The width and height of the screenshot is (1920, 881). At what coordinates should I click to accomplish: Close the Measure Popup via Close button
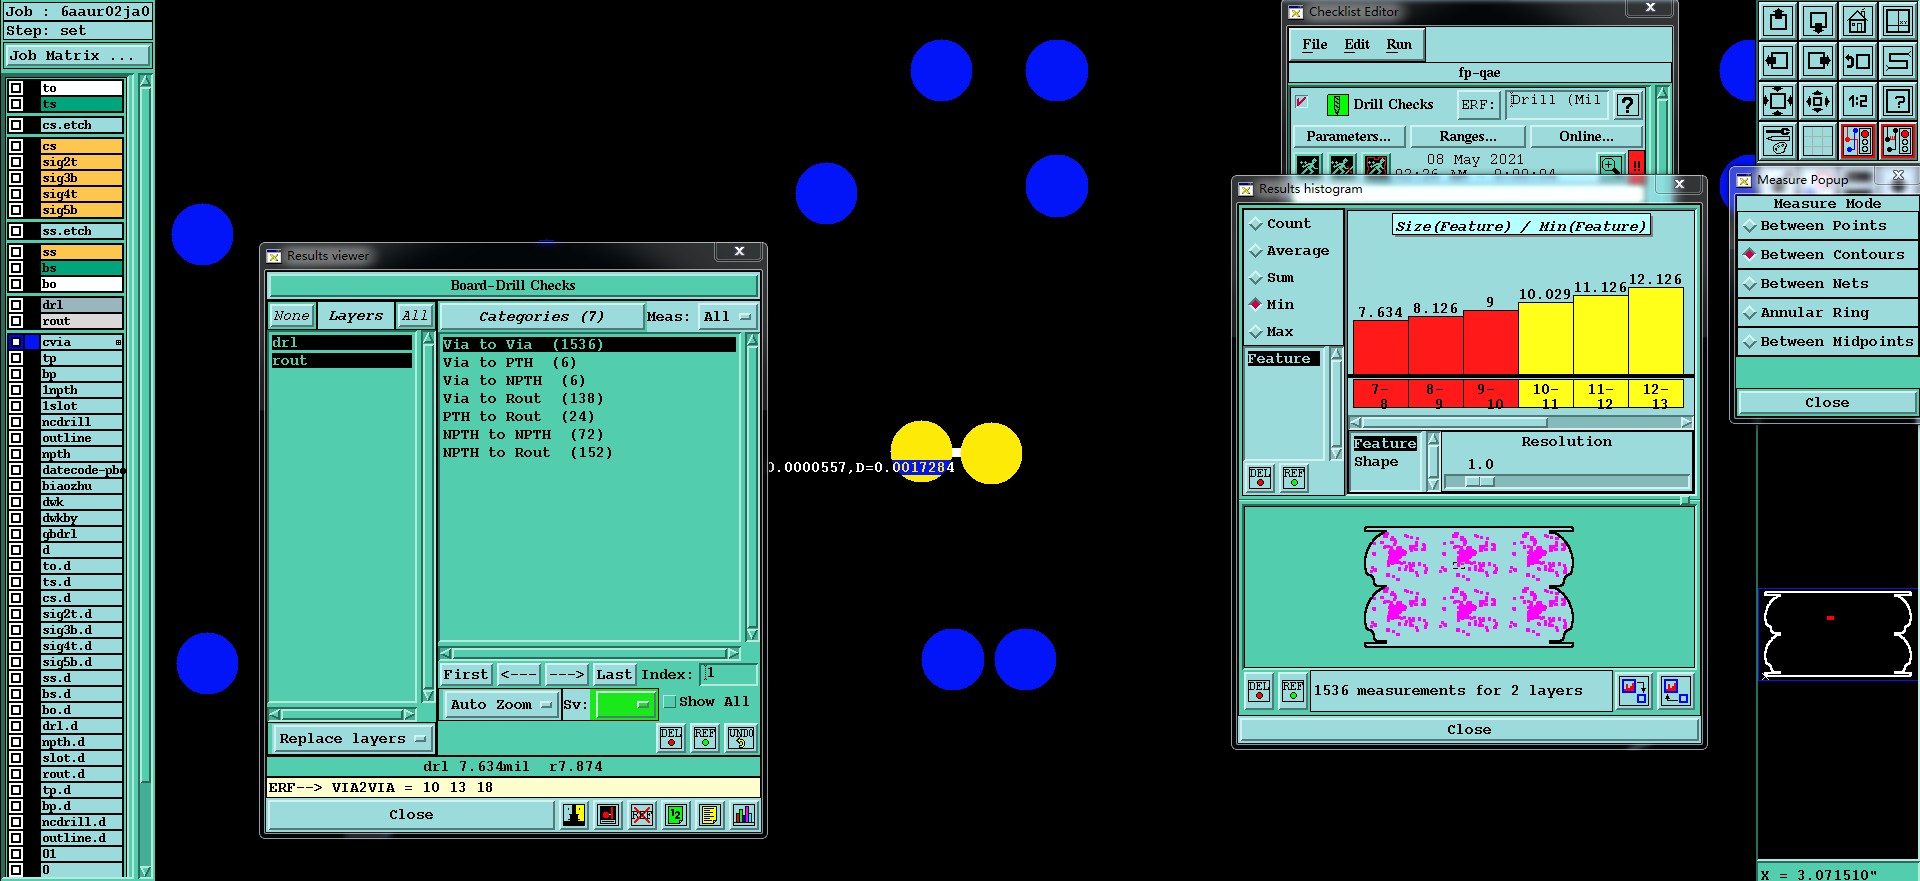(1827, 403)
